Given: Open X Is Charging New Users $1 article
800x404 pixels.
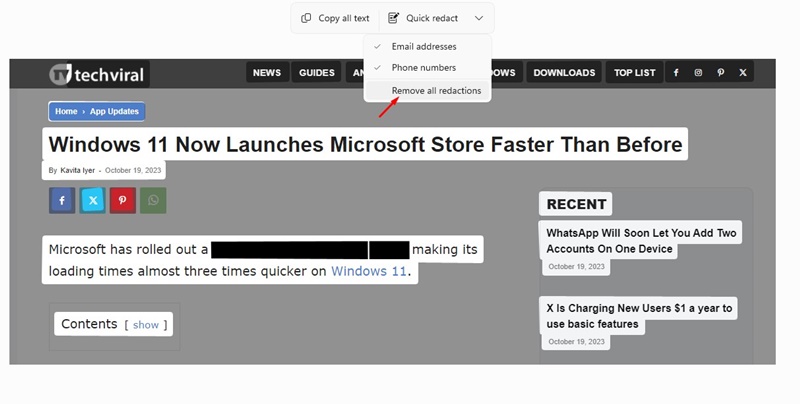Looking at the screenshot, I should (x=639, y=316).
